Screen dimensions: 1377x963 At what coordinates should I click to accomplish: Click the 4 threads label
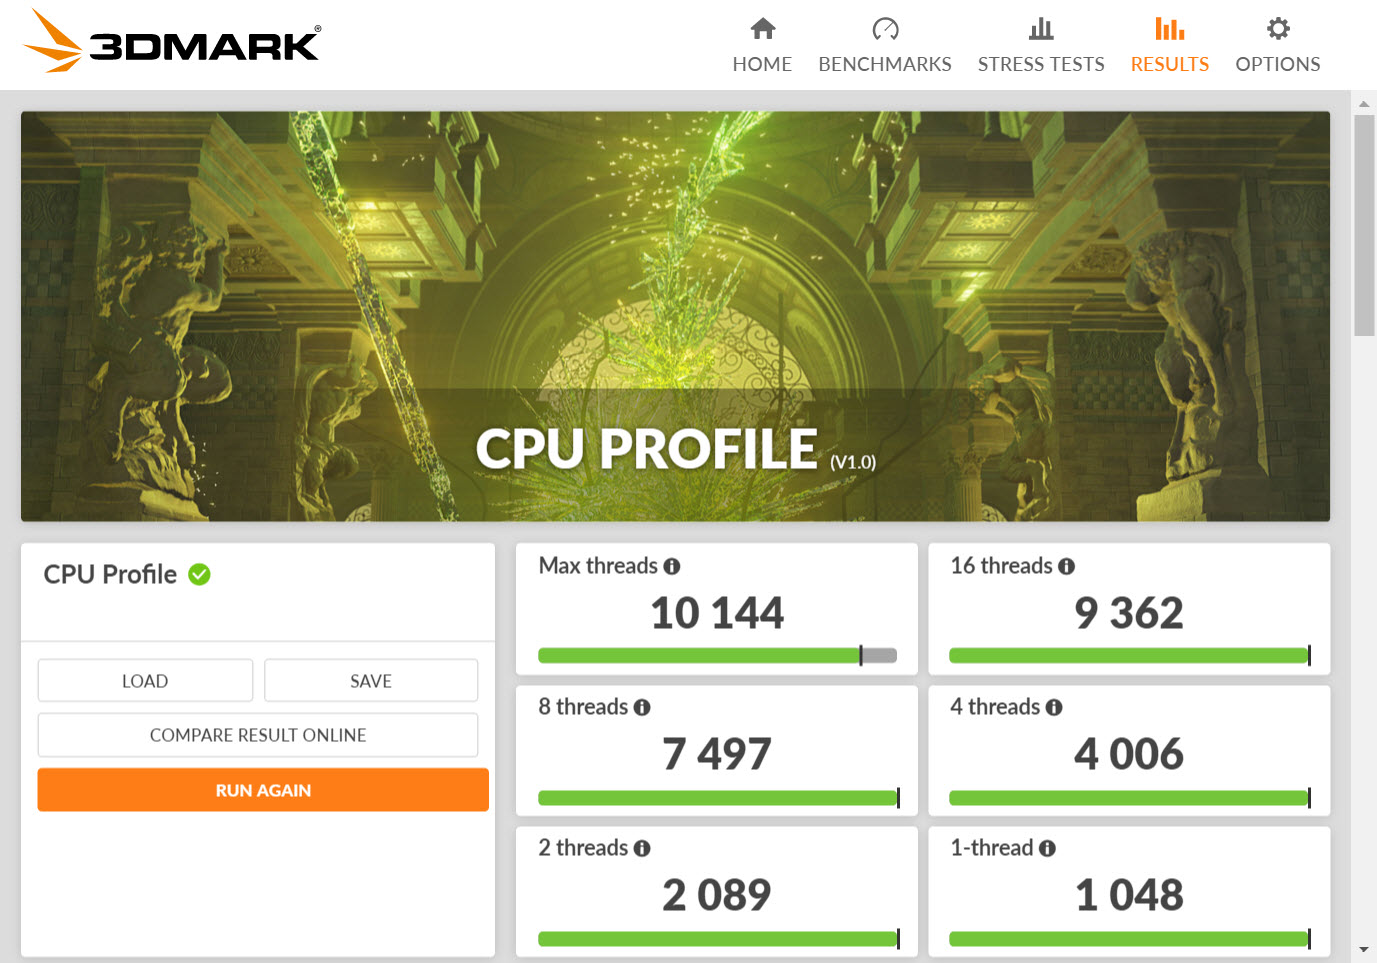[x=995, y=707]
